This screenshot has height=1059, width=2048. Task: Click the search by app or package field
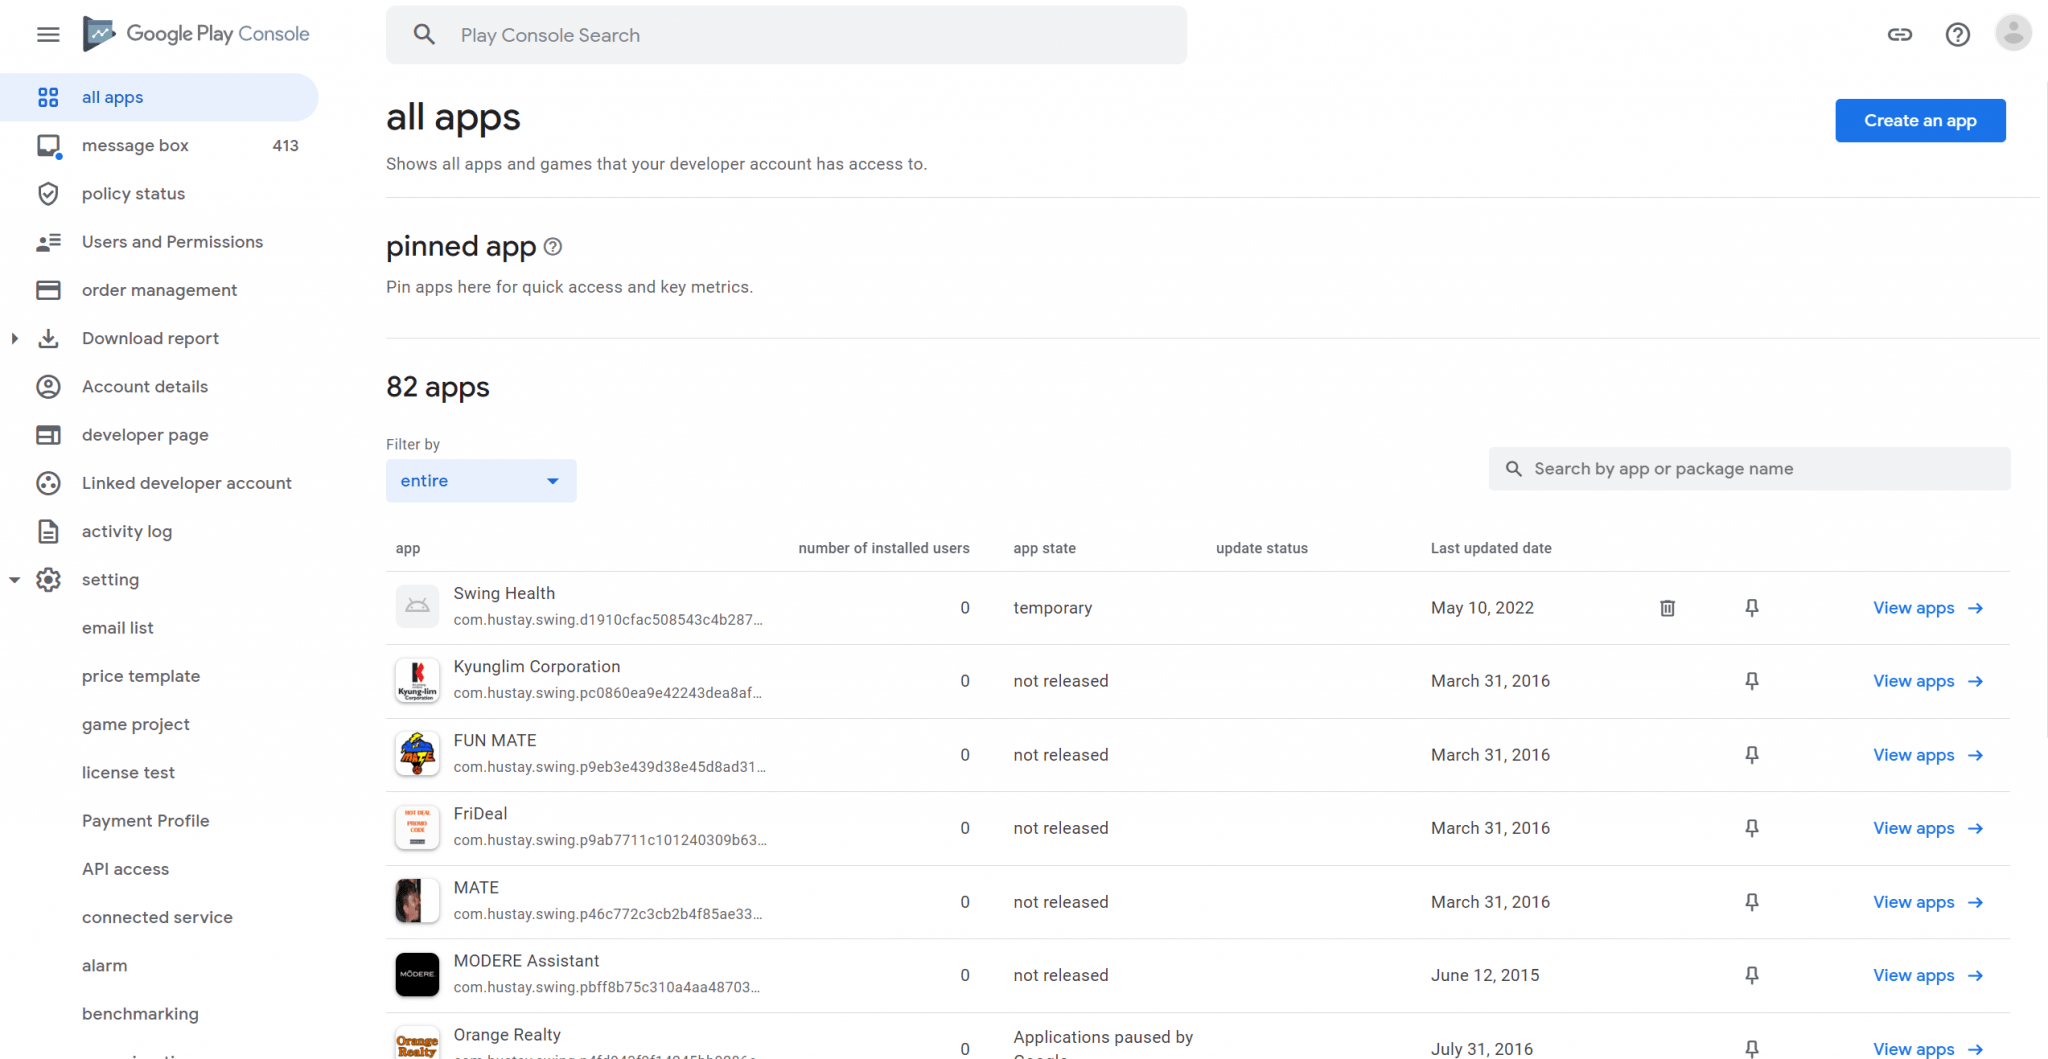coord(1748,468)
